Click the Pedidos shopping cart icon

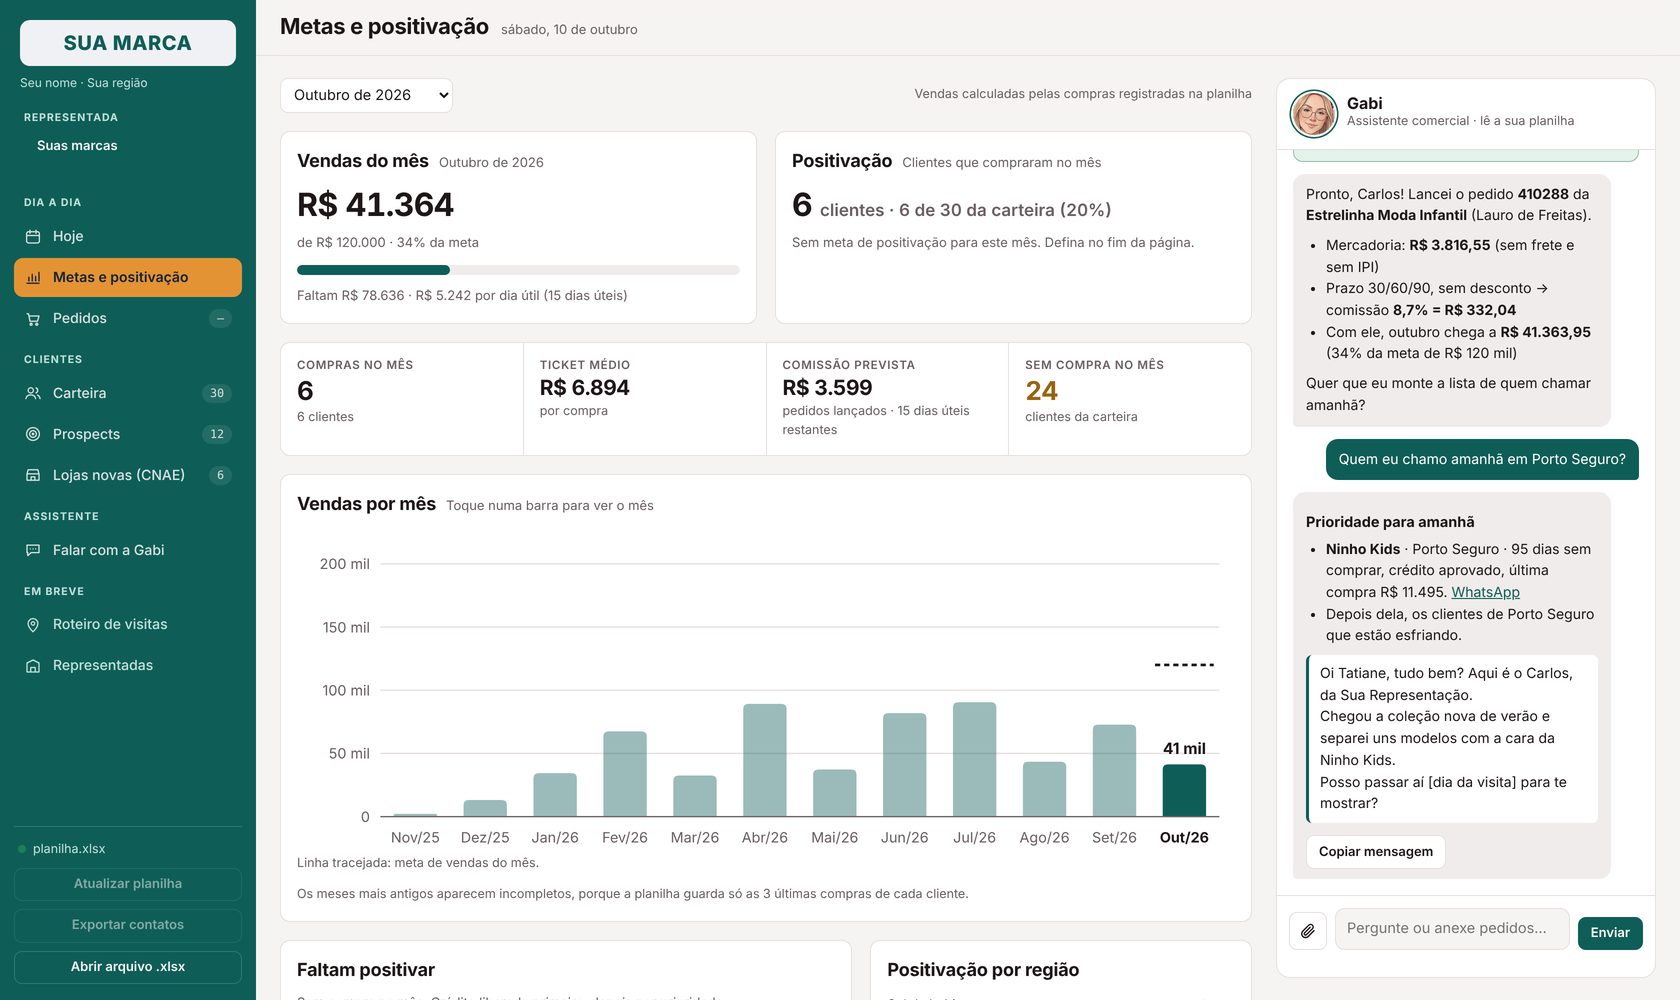click(x=33, y=319)
